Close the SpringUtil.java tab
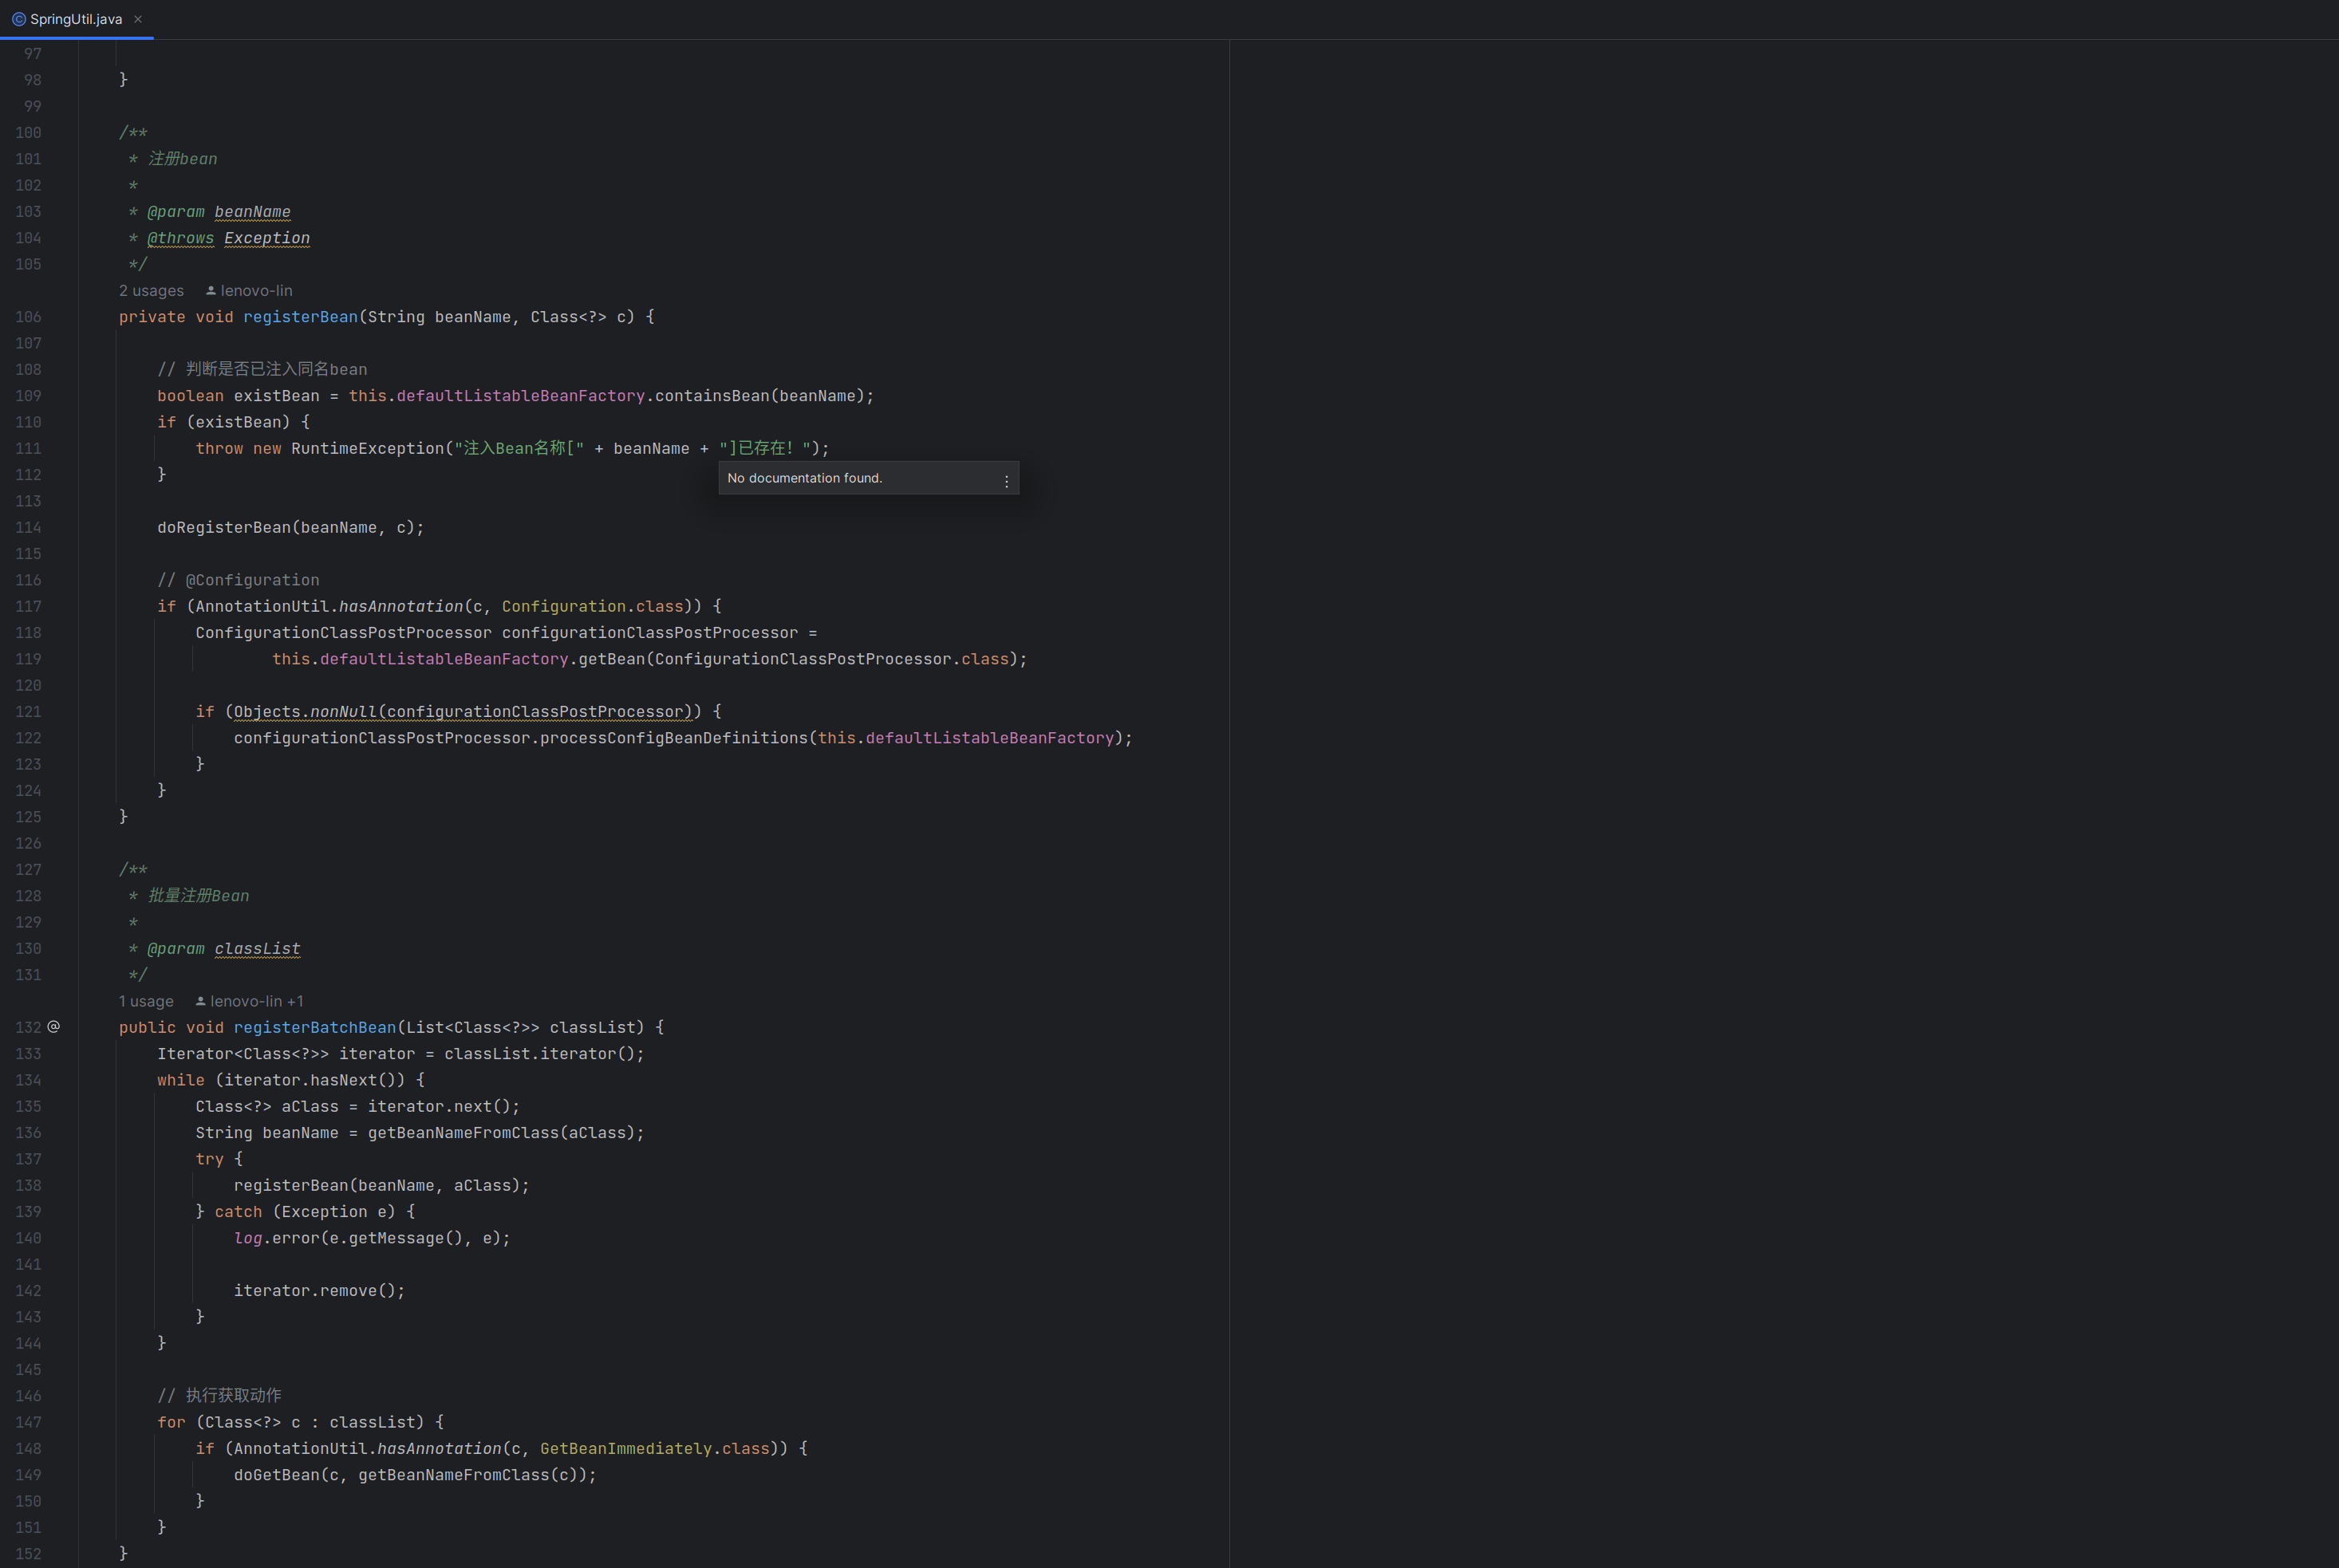 pyautogui.click(x=138, y=19)
